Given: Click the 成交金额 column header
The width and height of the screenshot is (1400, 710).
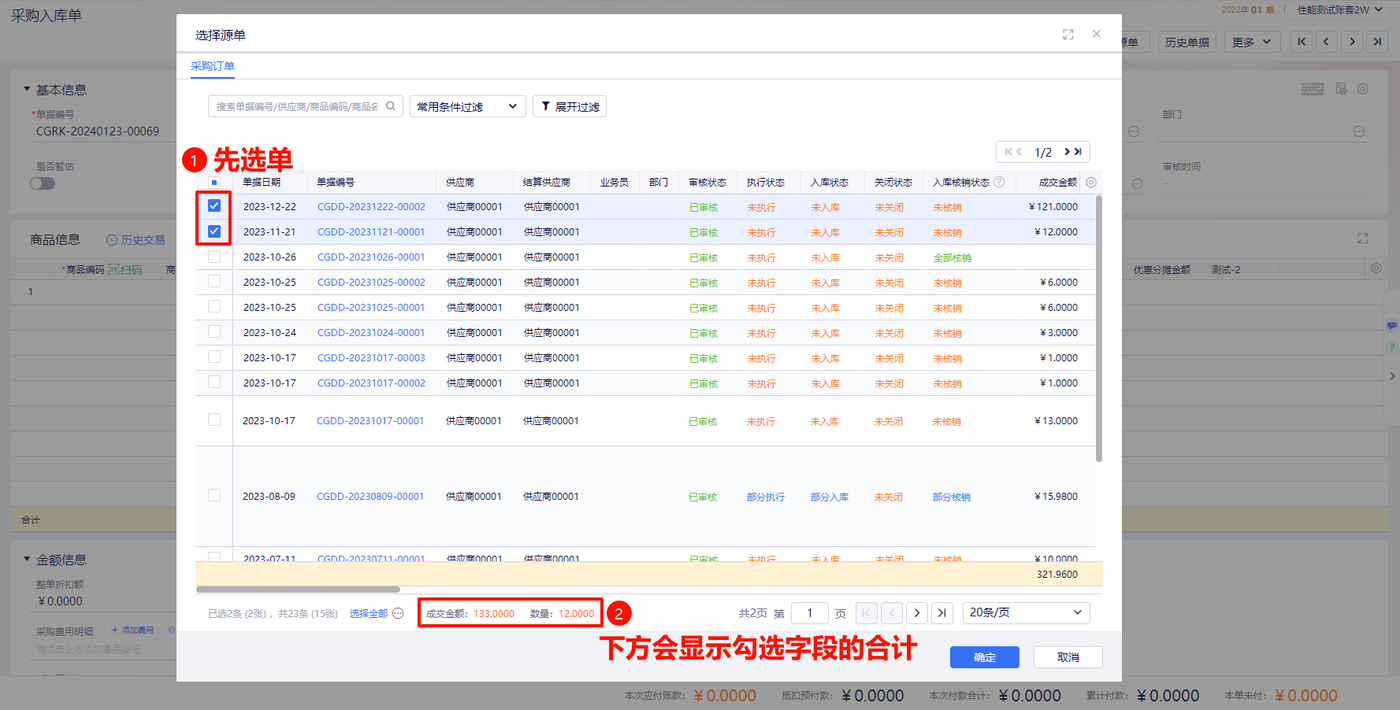Looking at the screenshot, I should coord(1058,183).
